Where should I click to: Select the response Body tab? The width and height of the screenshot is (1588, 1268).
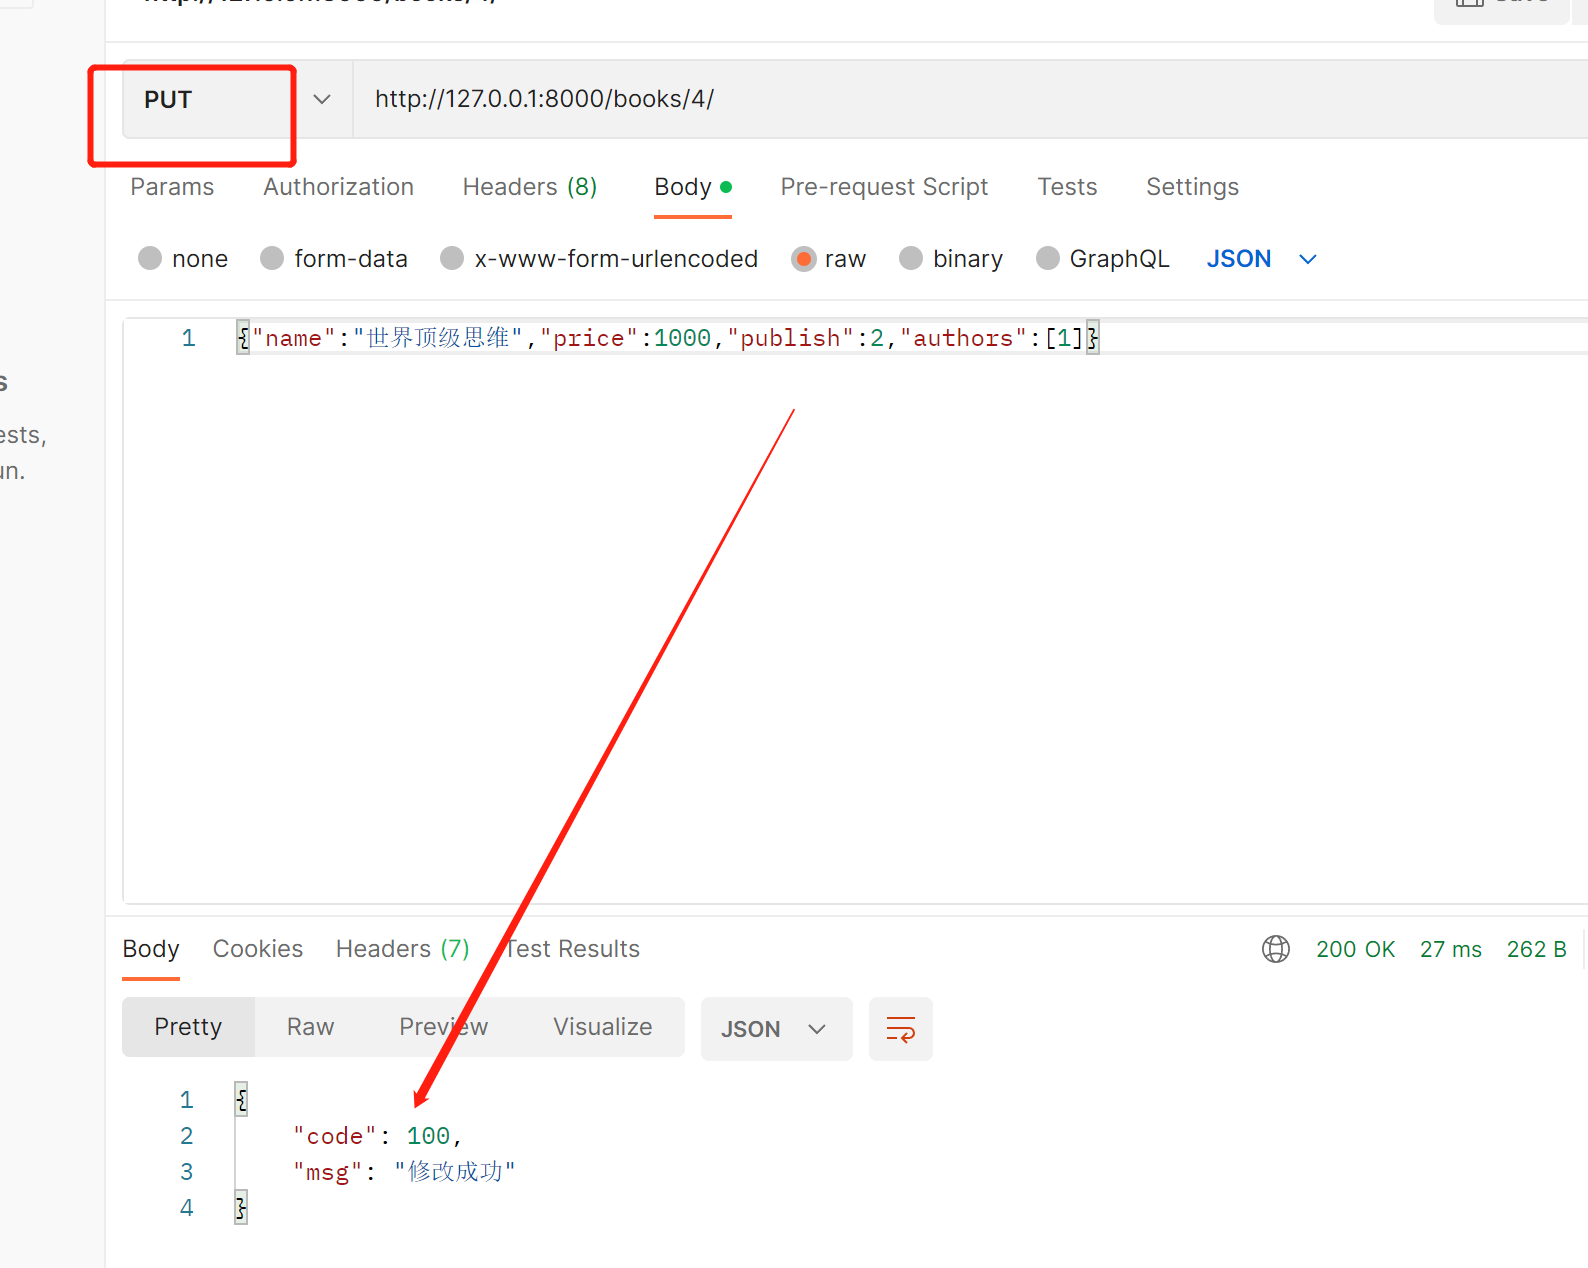(151, 949)
